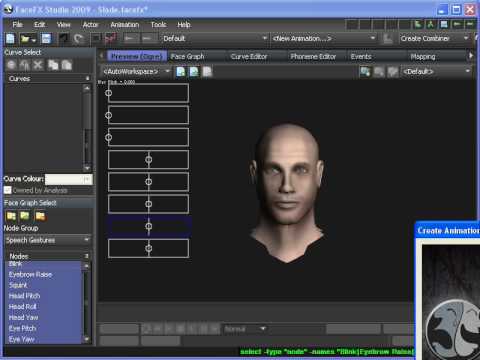The image size is (480, 360).
Task: Toggle the Owned by Analysis checkbox
Action: (7, 190)
